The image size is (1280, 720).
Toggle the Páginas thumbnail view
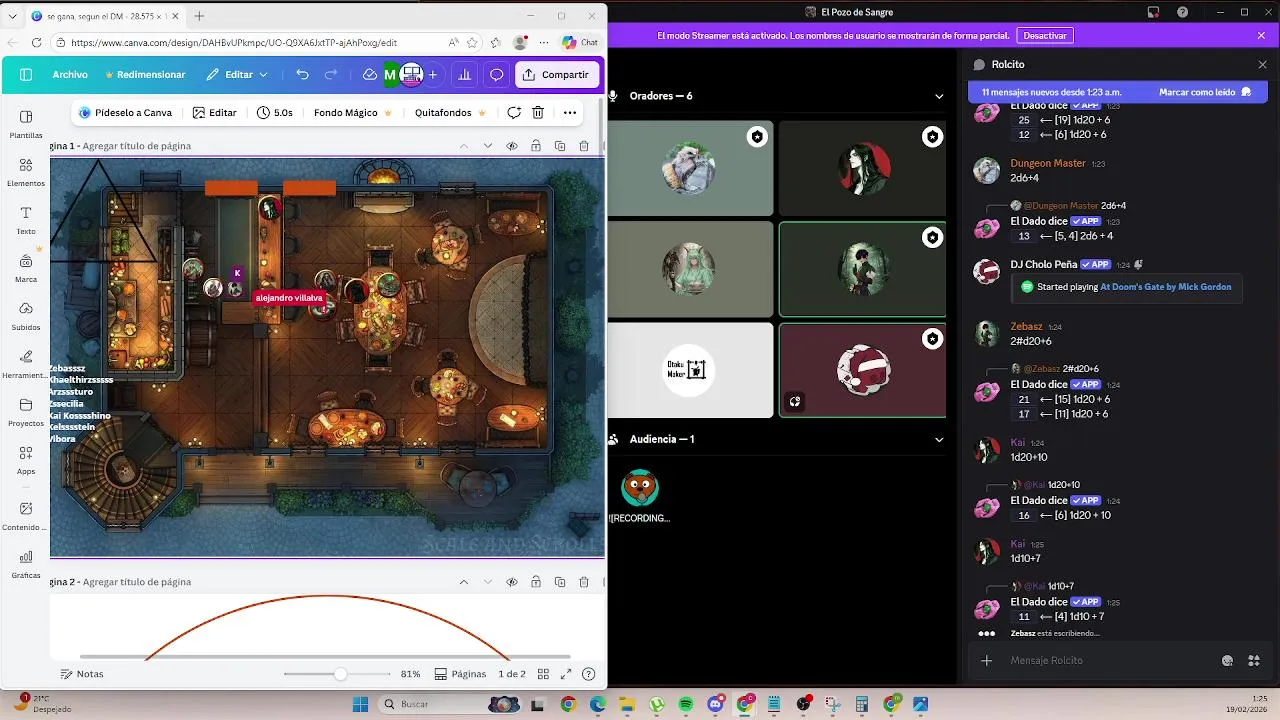pos(460,674)
